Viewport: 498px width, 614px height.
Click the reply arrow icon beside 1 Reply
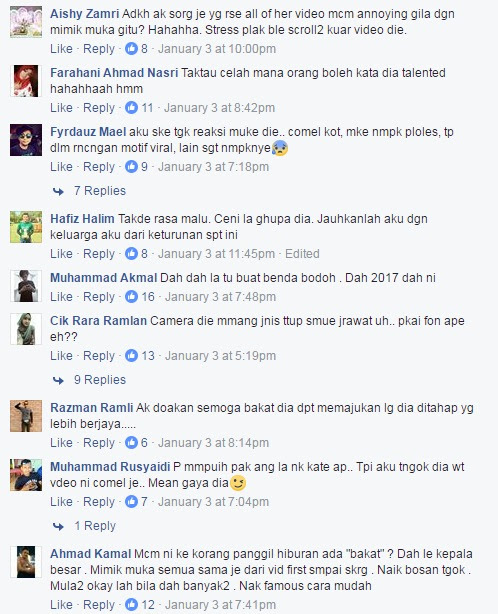tap(58, 526)
